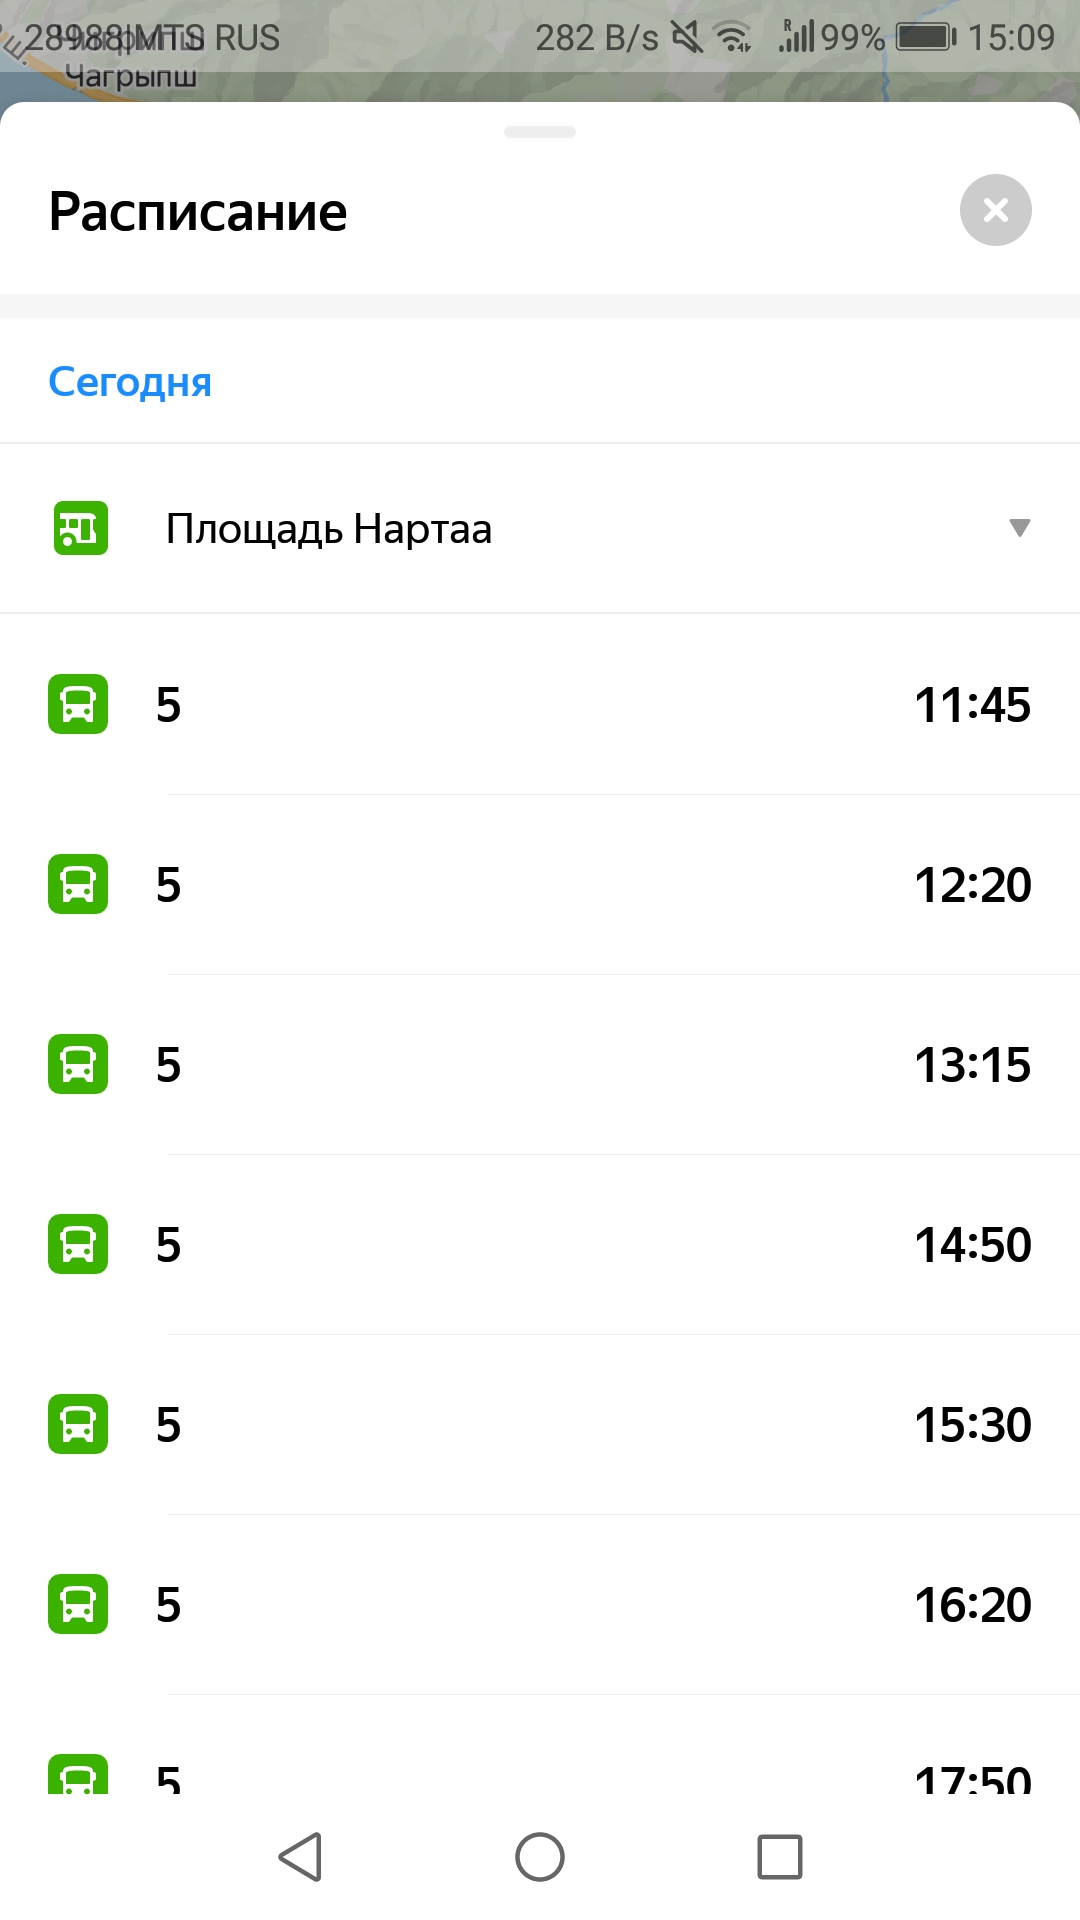Open the 12:20 departure time
1080x1920 pixels.
click(x=972, y=885)
